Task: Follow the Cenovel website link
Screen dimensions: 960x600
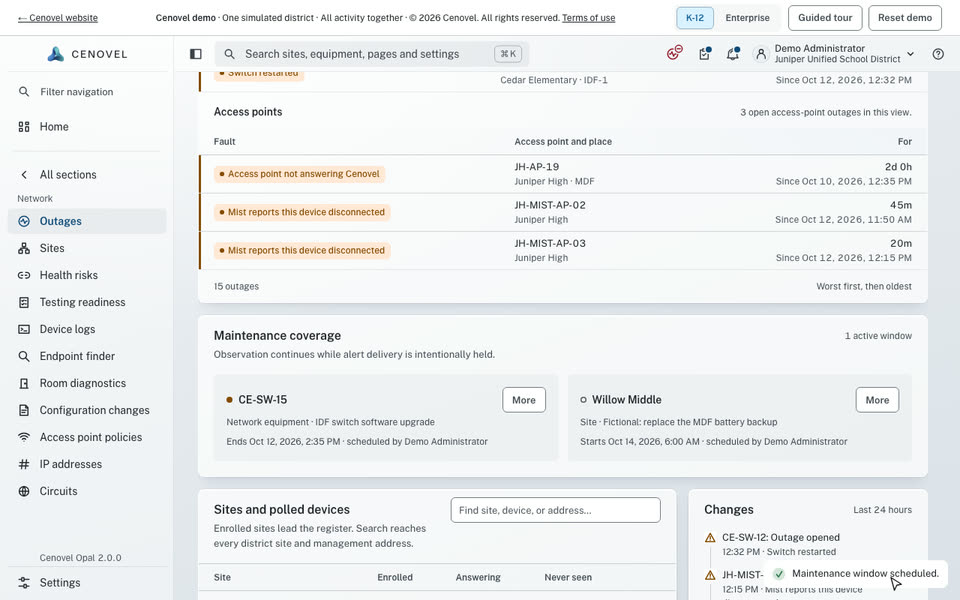Action: point(58,18)
